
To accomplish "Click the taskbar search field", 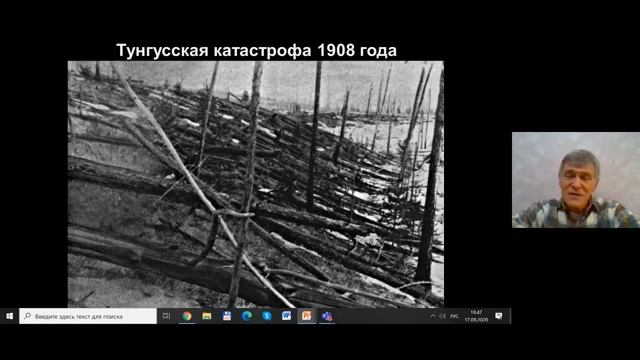I will coord(88,316).
